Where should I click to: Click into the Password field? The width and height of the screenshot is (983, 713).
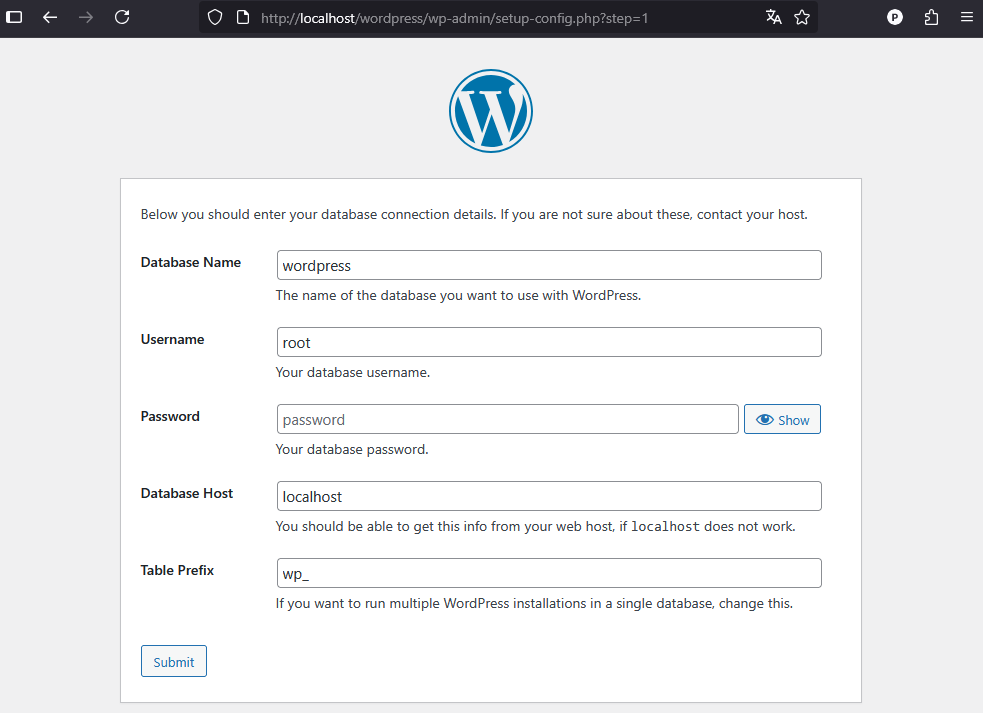point(508,420)
